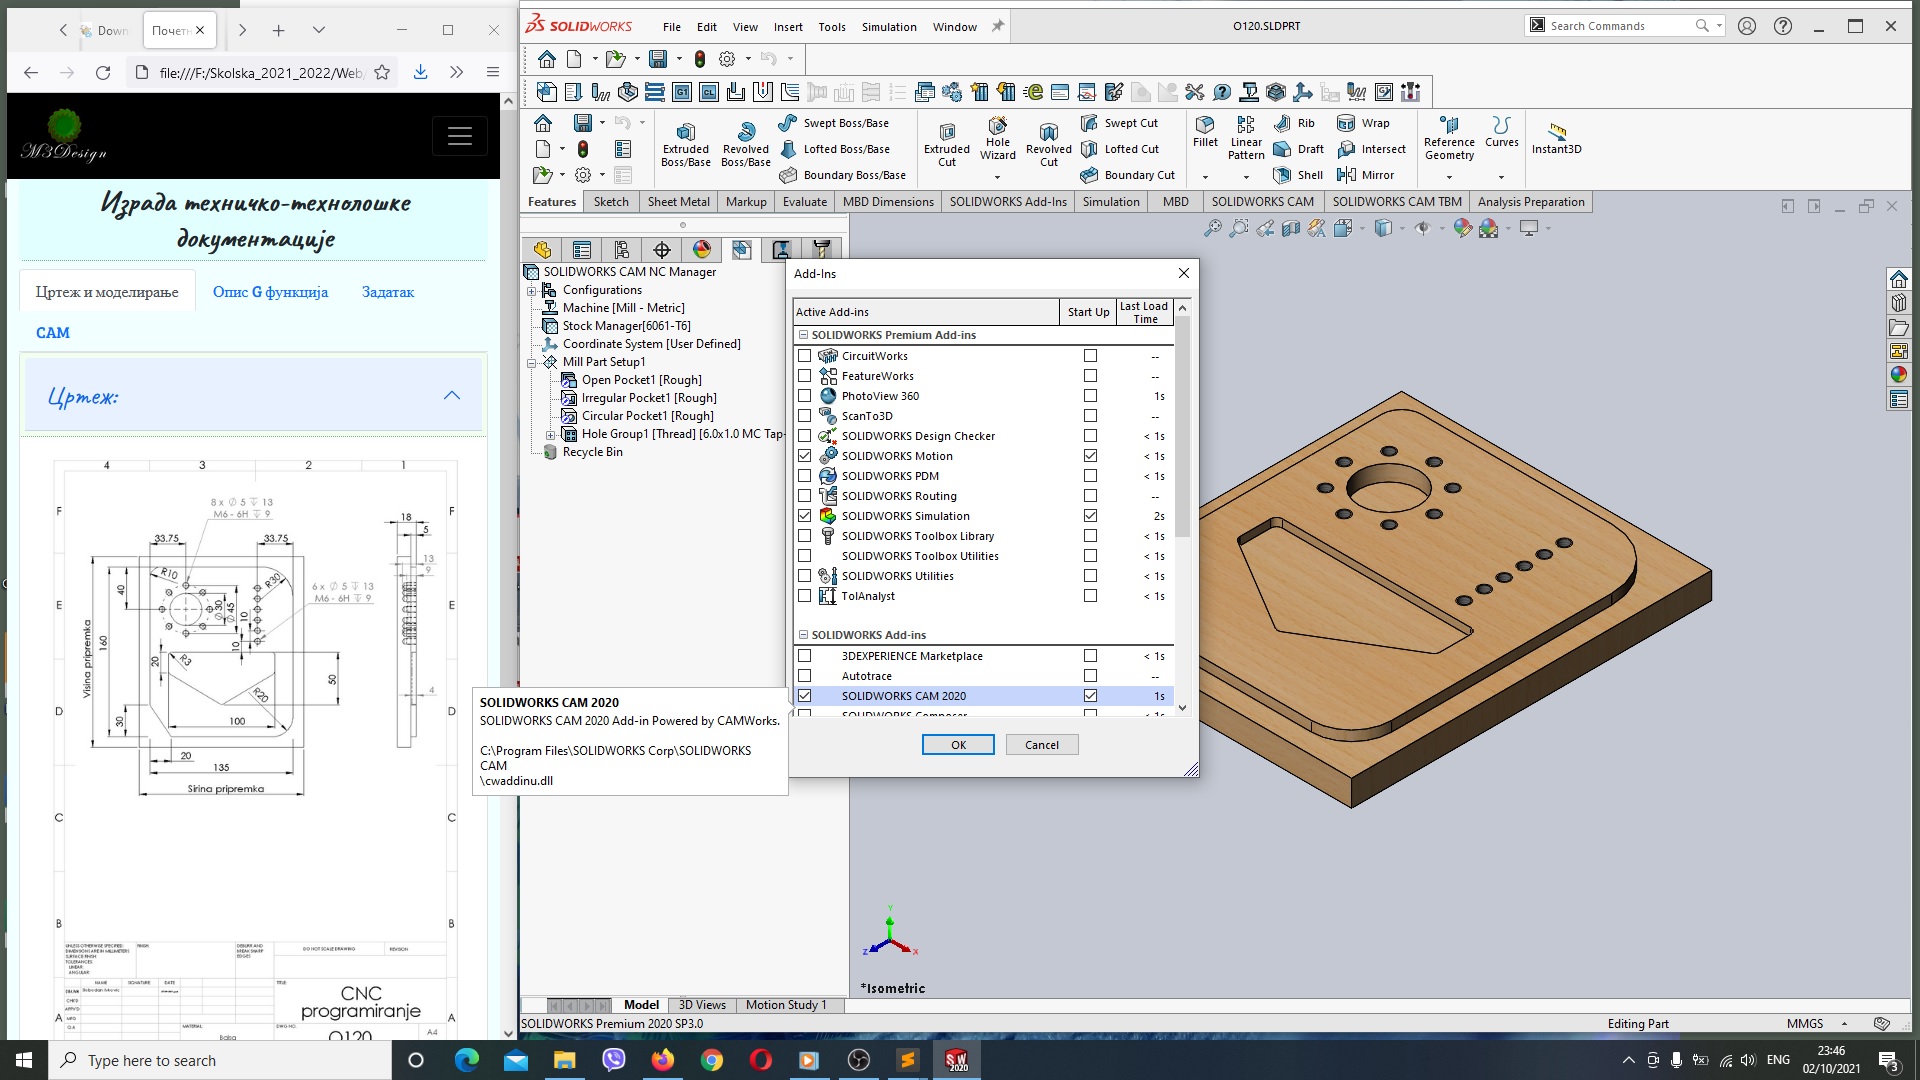The height and width of the screenshot is (1080, 1920).
Task: Expand the Configurations tree node
Action: coord(532,290)
